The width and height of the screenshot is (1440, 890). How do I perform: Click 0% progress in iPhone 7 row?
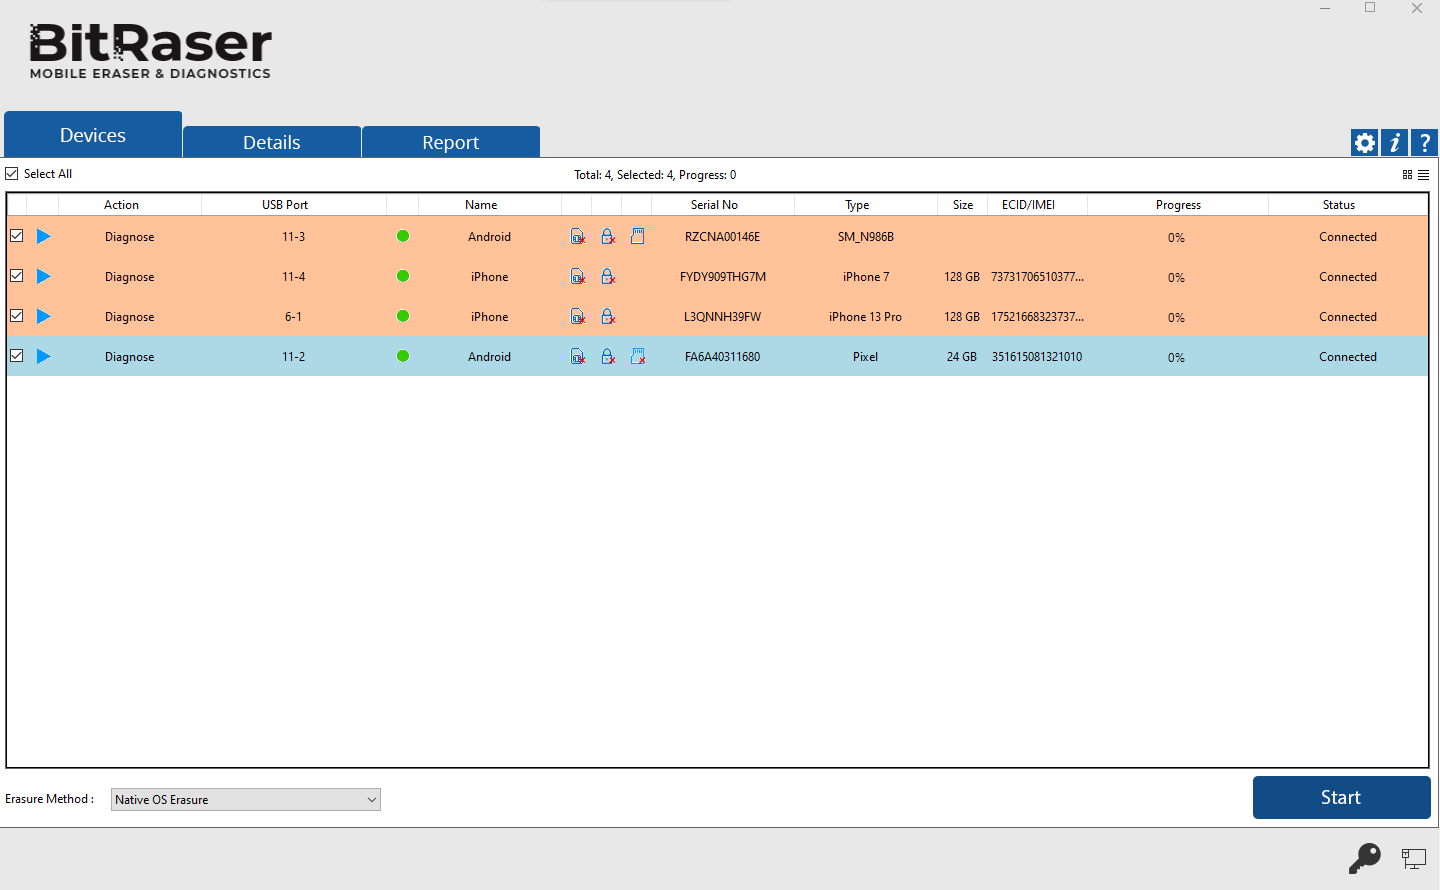click(x=1176, y=278)
